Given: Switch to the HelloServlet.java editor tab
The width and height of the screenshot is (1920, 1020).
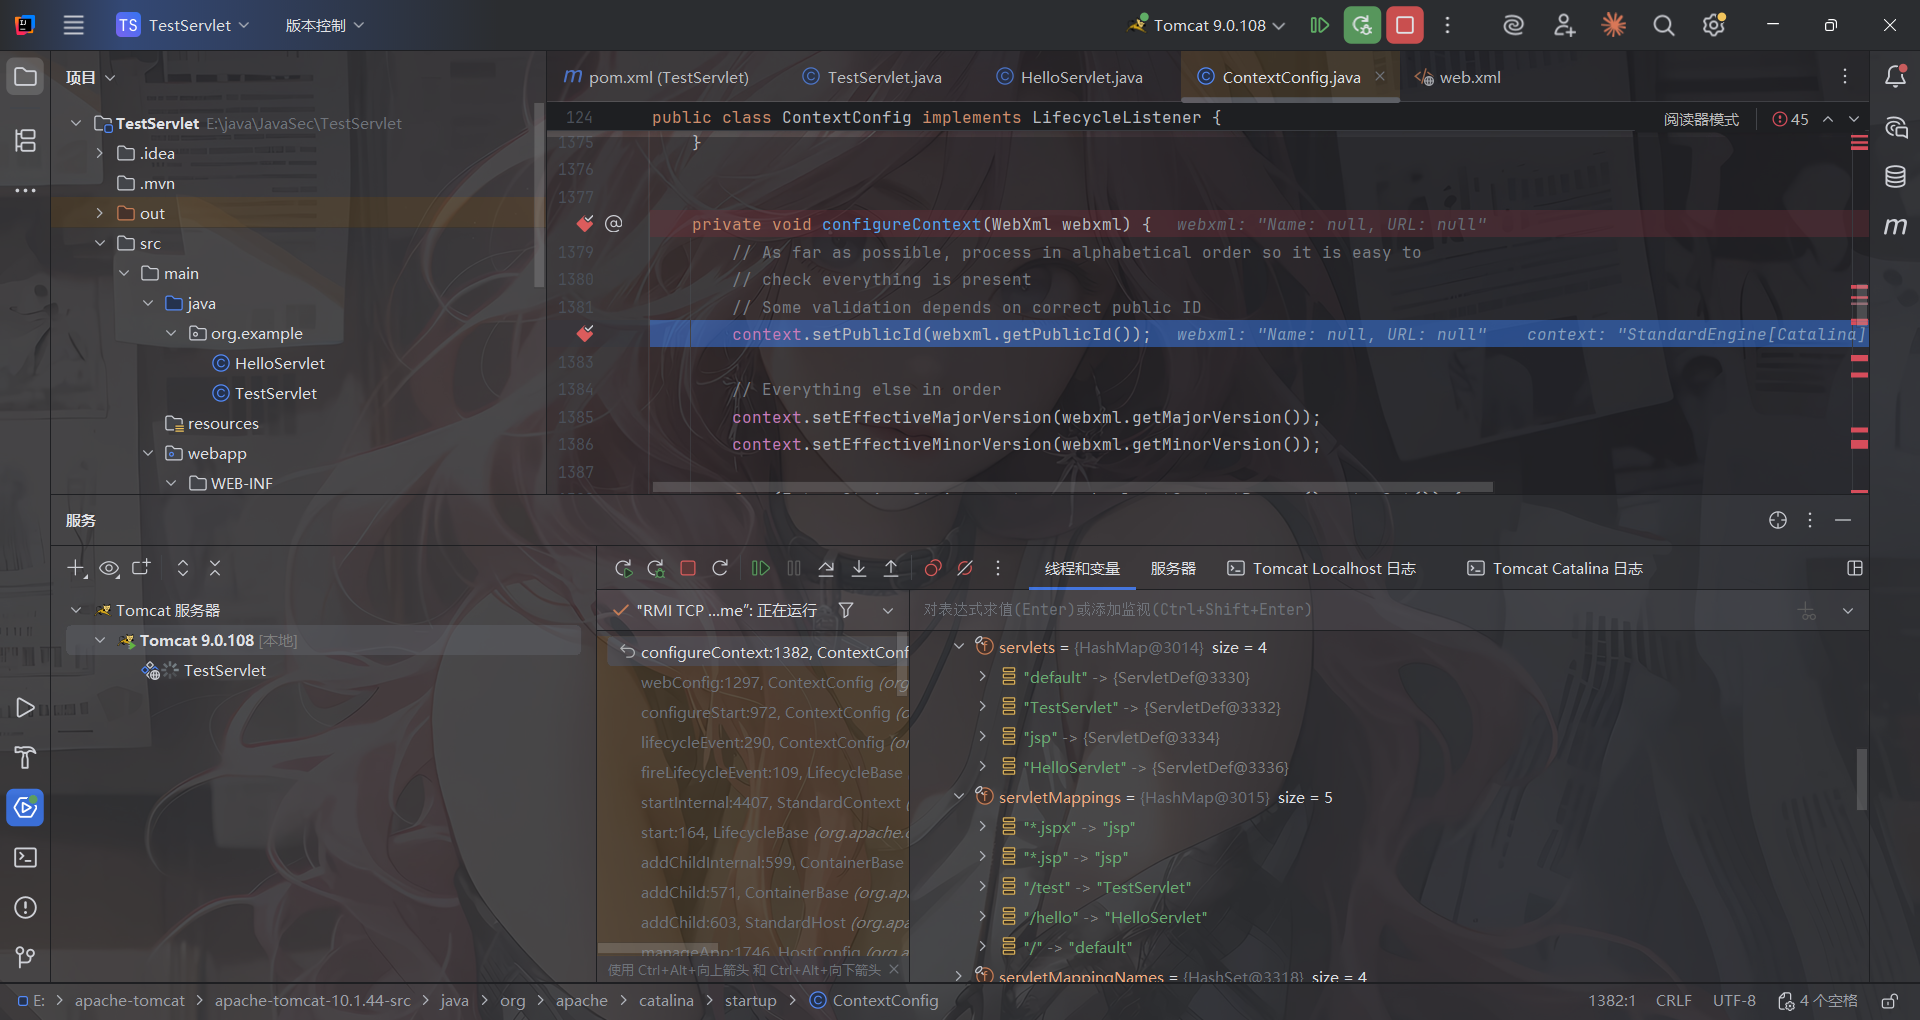Looking at the screenshot, I should point(1080,77).
